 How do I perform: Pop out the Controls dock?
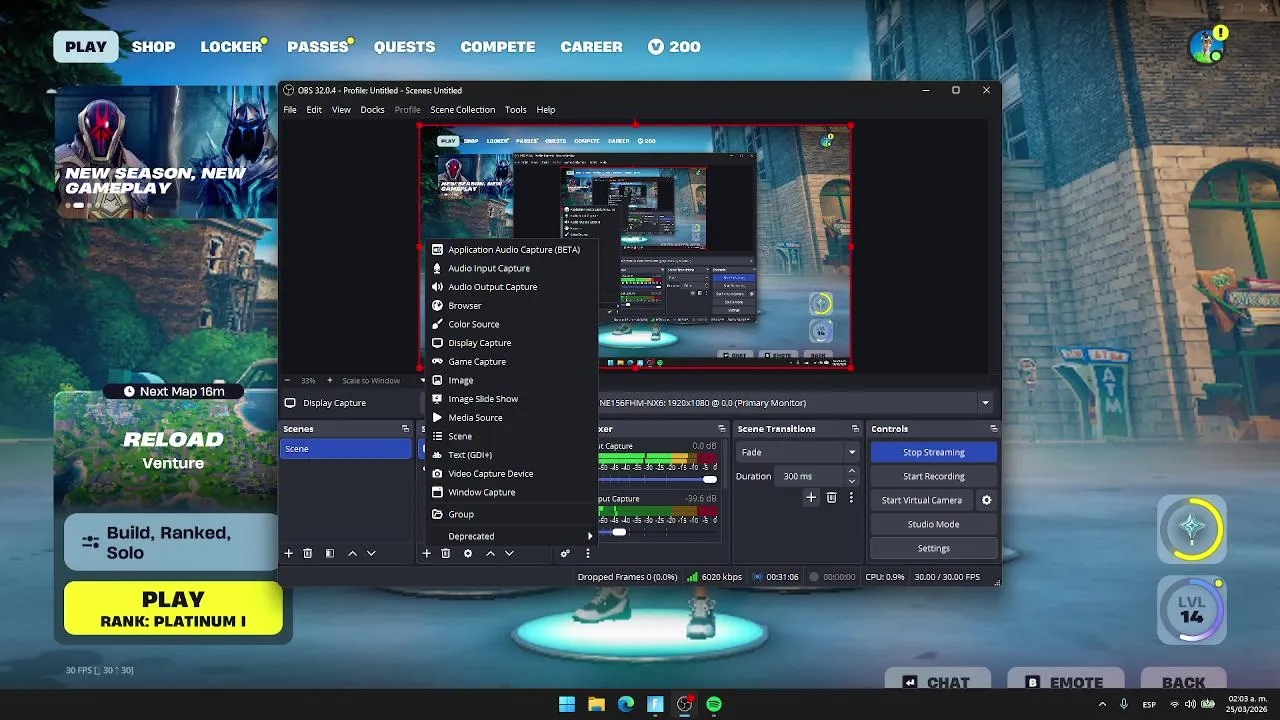tap(993, 429)
